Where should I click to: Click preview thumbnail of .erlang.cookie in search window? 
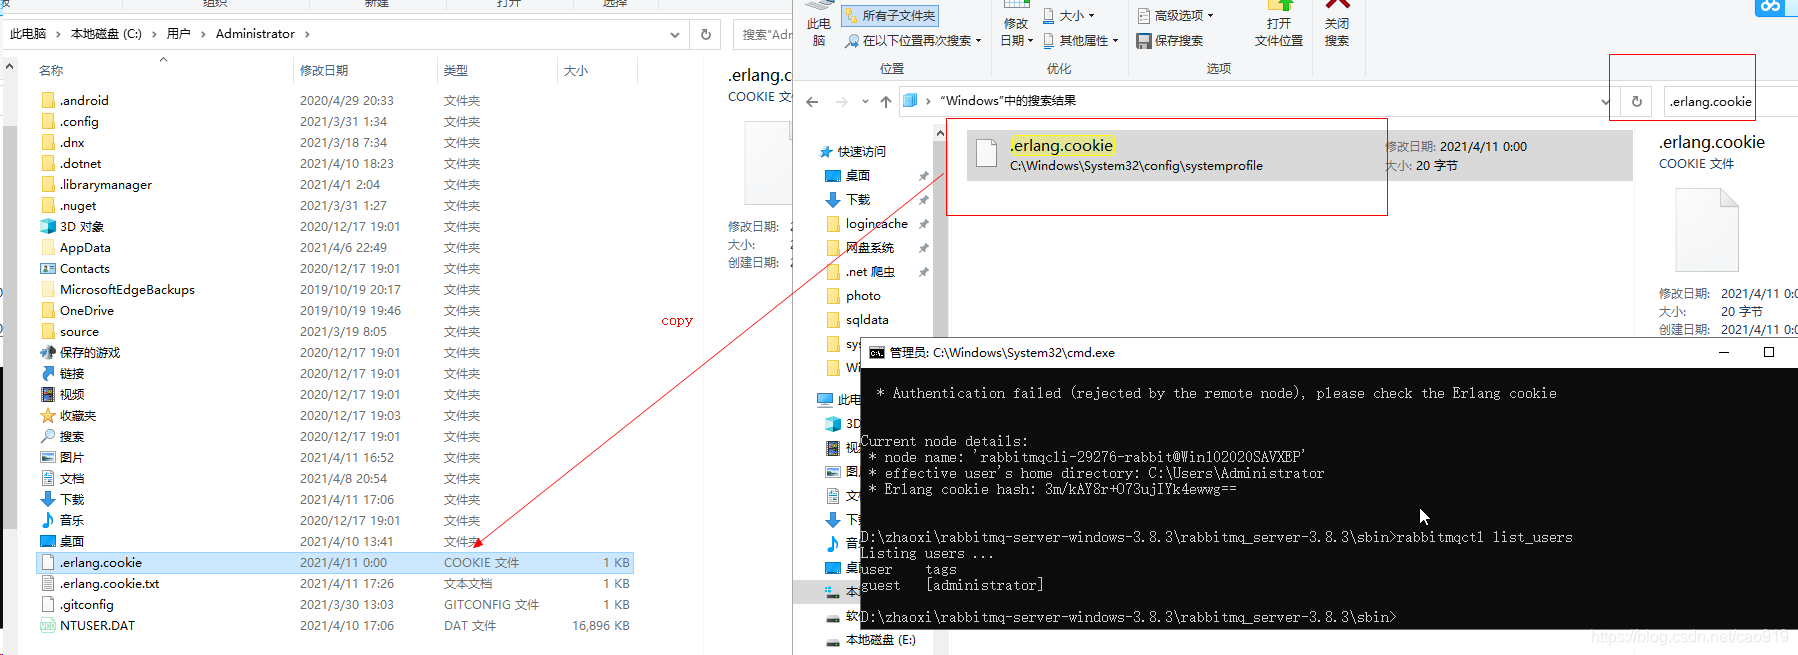[x=1707, y=230]
